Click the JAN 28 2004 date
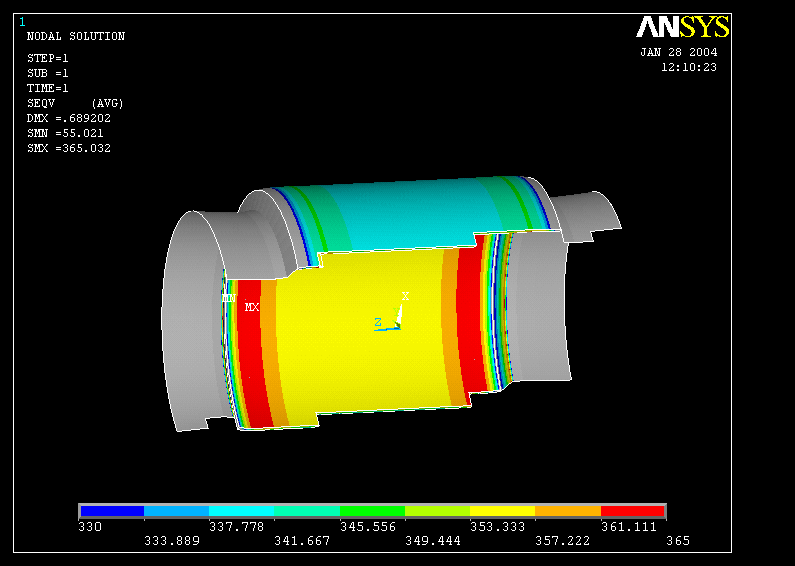Image resolution: width=795 pixels, height=566 pixels. click(679, 52)
